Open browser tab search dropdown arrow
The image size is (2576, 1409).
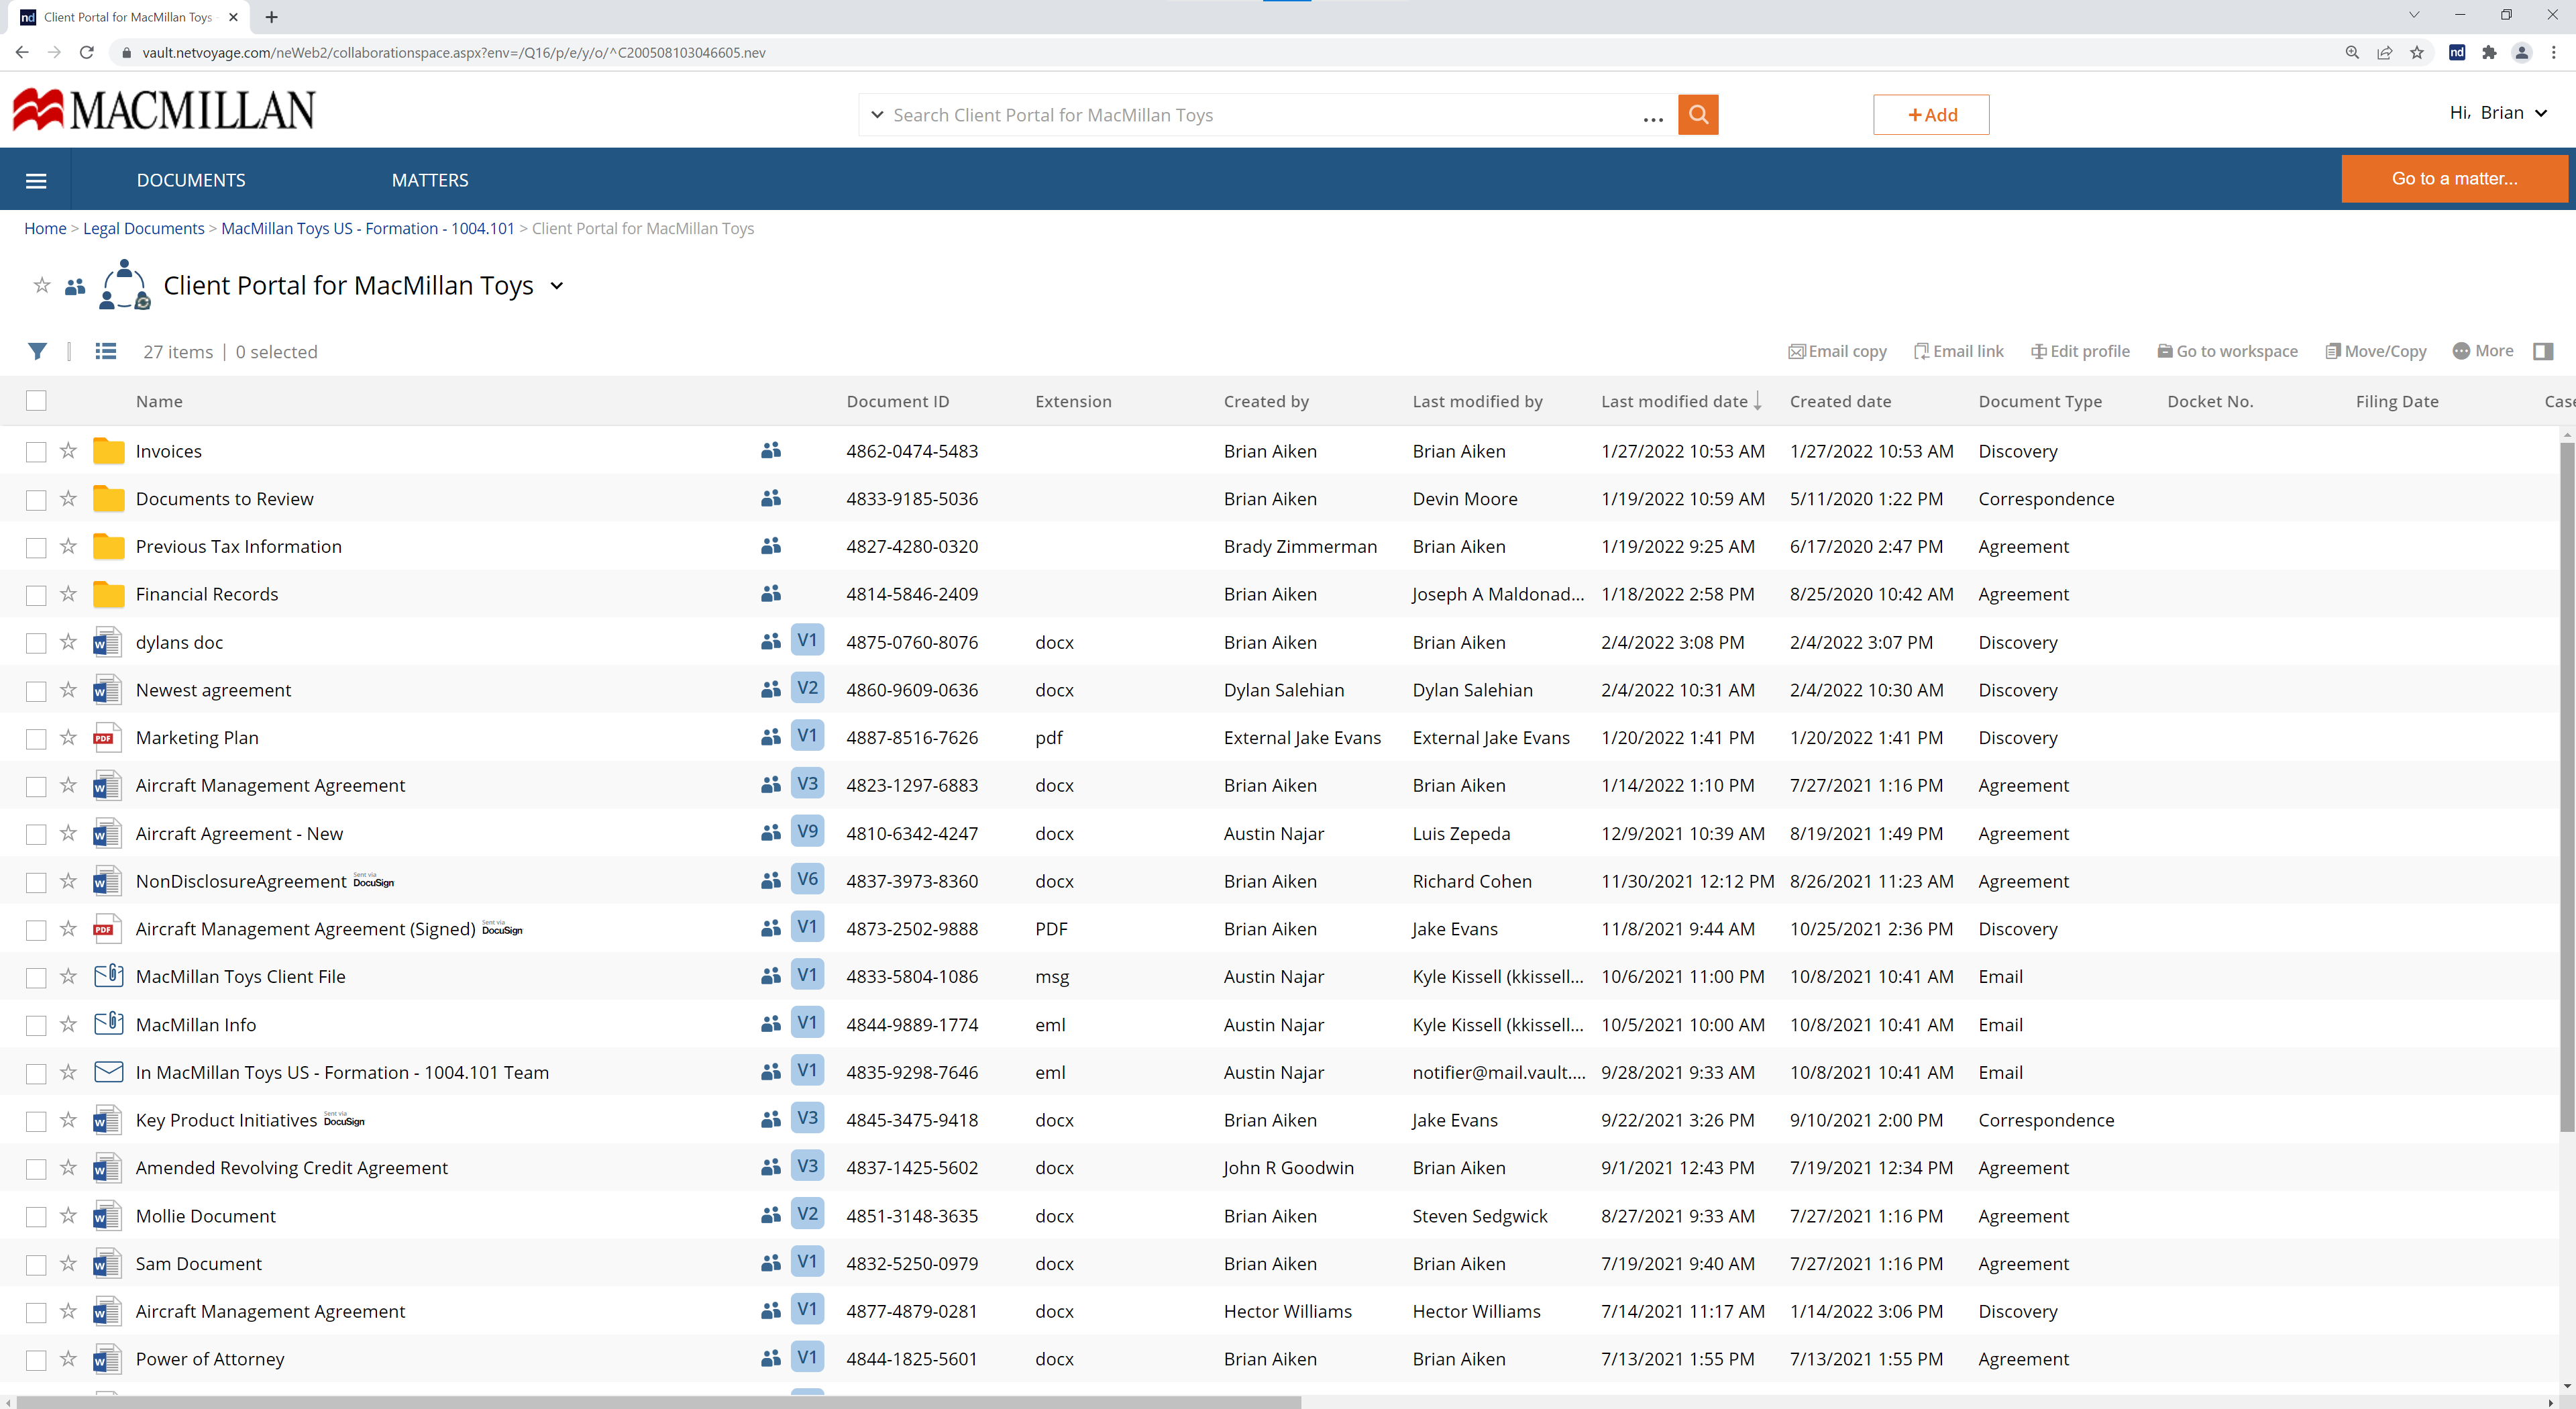[x=2413, y=16]
